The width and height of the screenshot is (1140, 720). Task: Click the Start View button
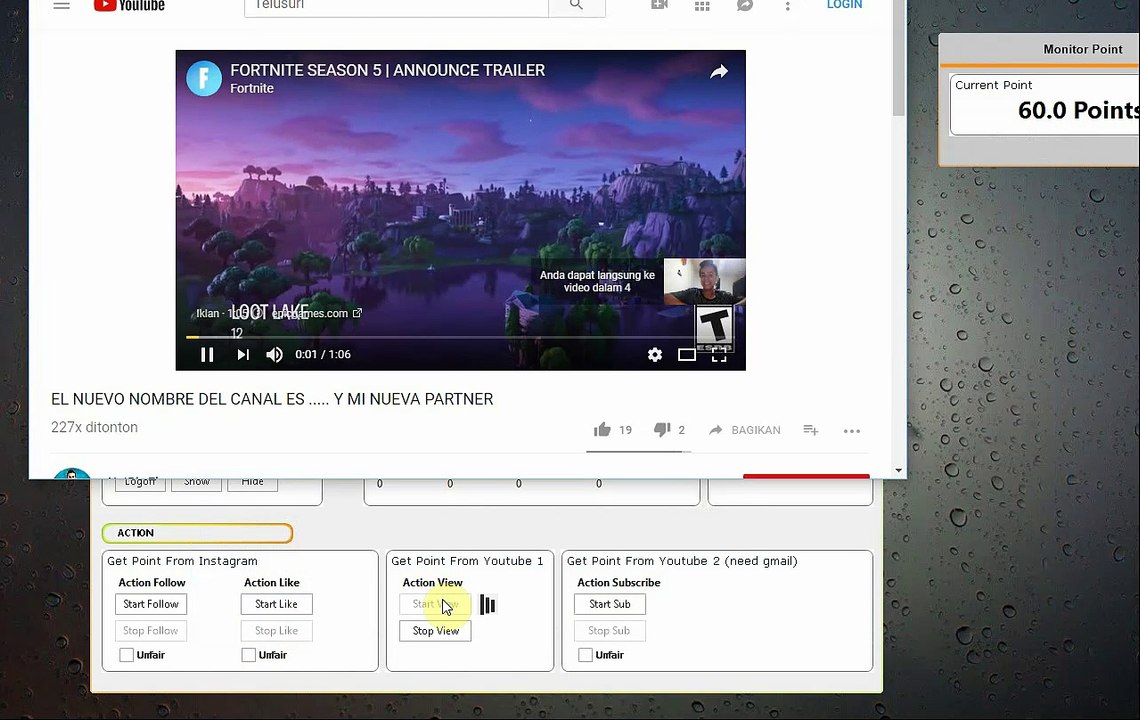[435, 604]
